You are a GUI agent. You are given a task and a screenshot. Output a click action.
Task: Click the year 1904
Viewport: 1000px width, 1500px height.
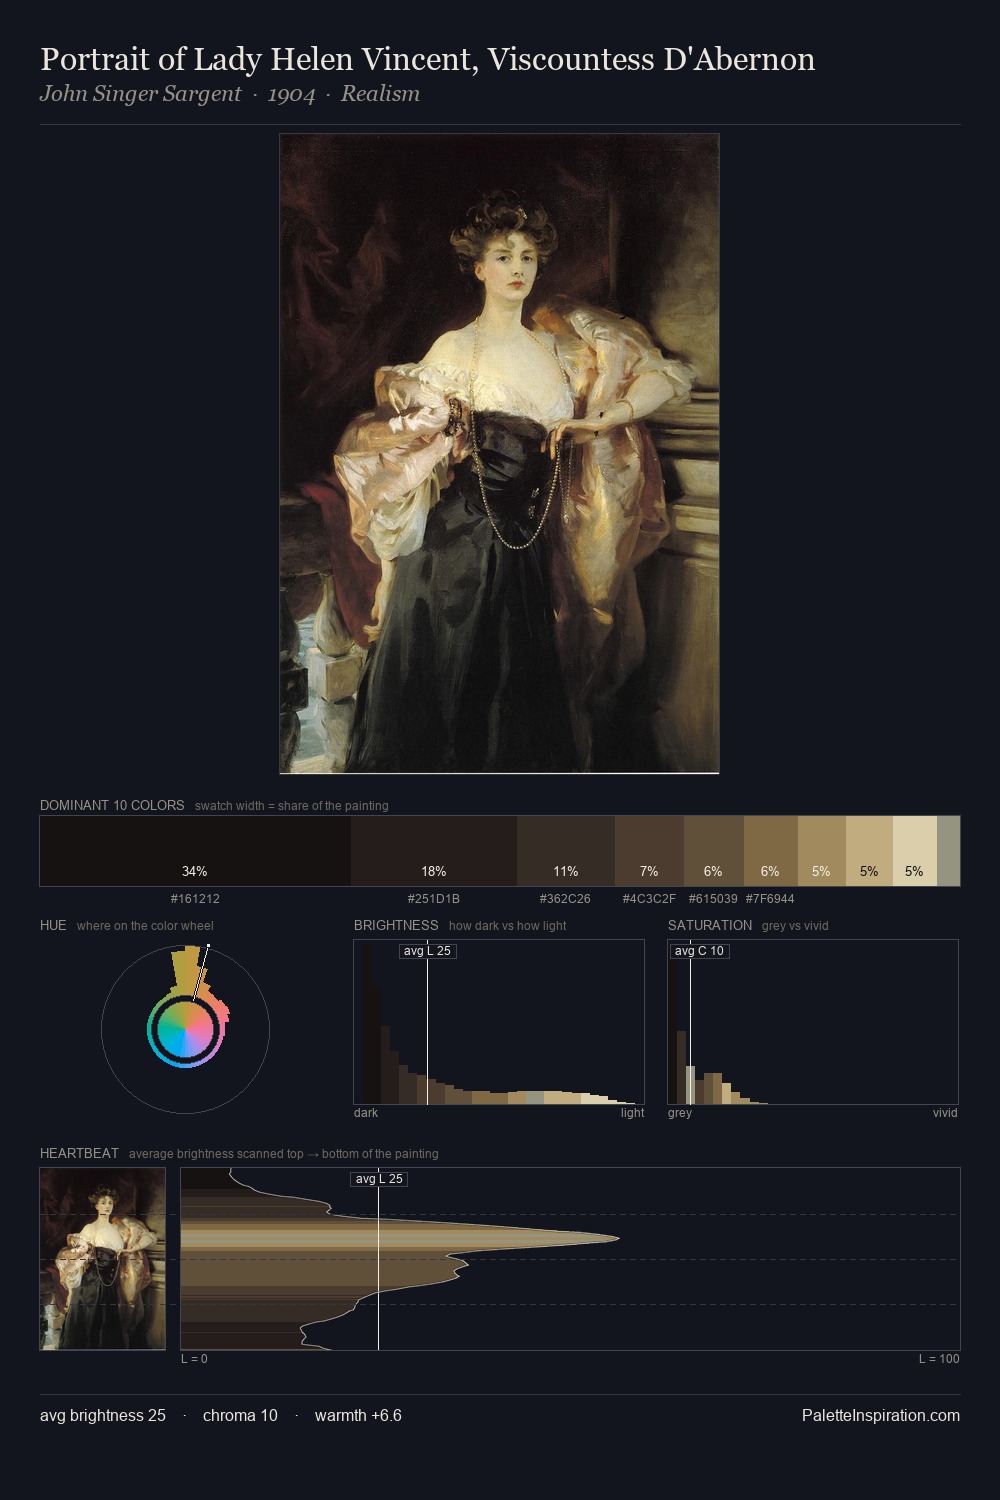tap(291, 94)
